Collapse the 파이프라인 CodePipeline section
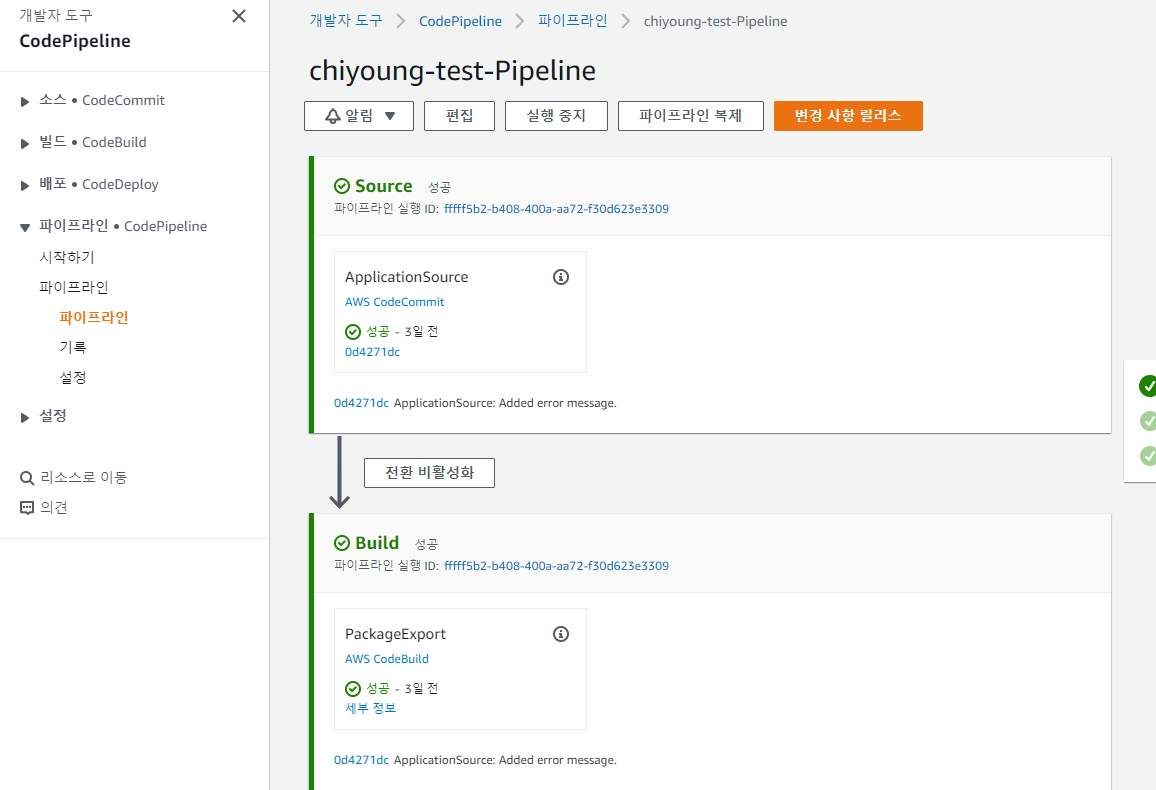Image resolution: width=1156 pixels, height=790 pixels. click(25, 227)
